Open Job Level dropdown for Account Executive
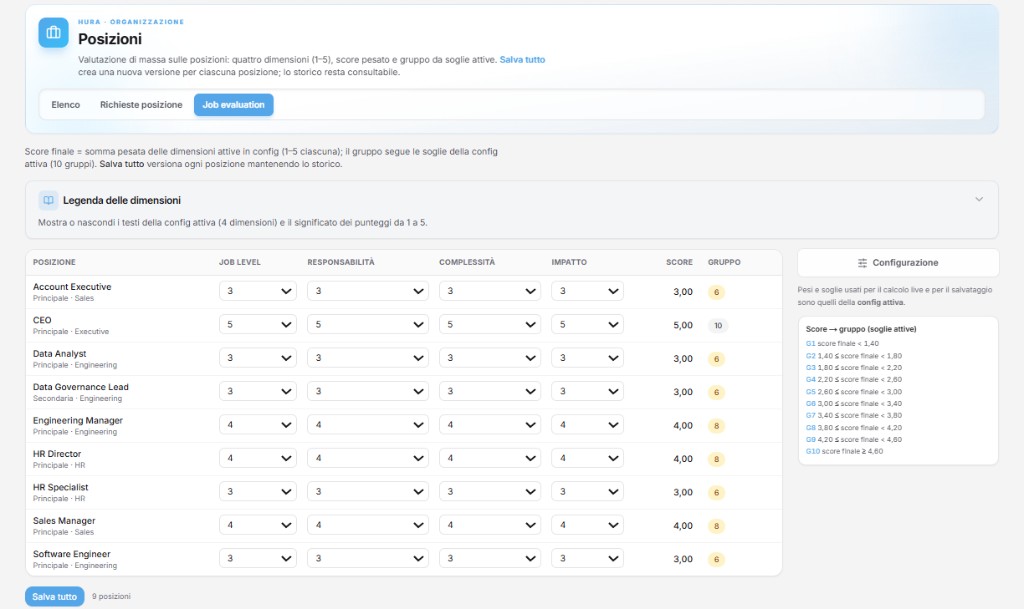The width and height of the screenshot is (1024, 609). coord(258,291)
